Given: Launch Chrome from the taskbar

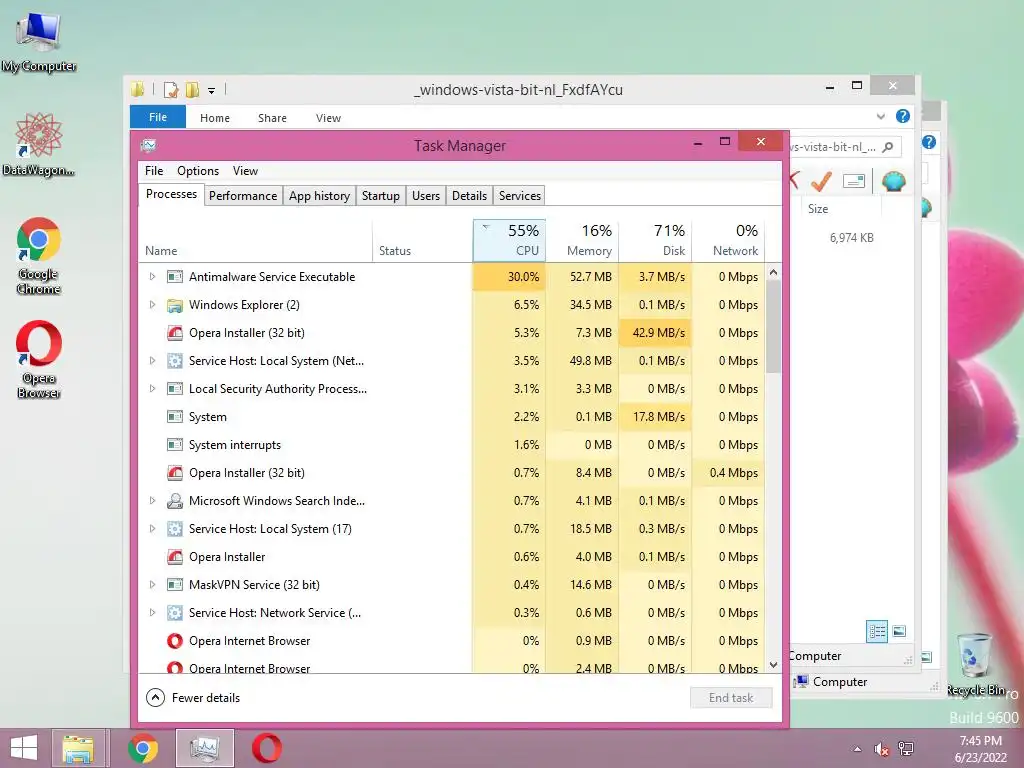Looking at the screenshot, I should pyautogui.click(x=143, y=748).
